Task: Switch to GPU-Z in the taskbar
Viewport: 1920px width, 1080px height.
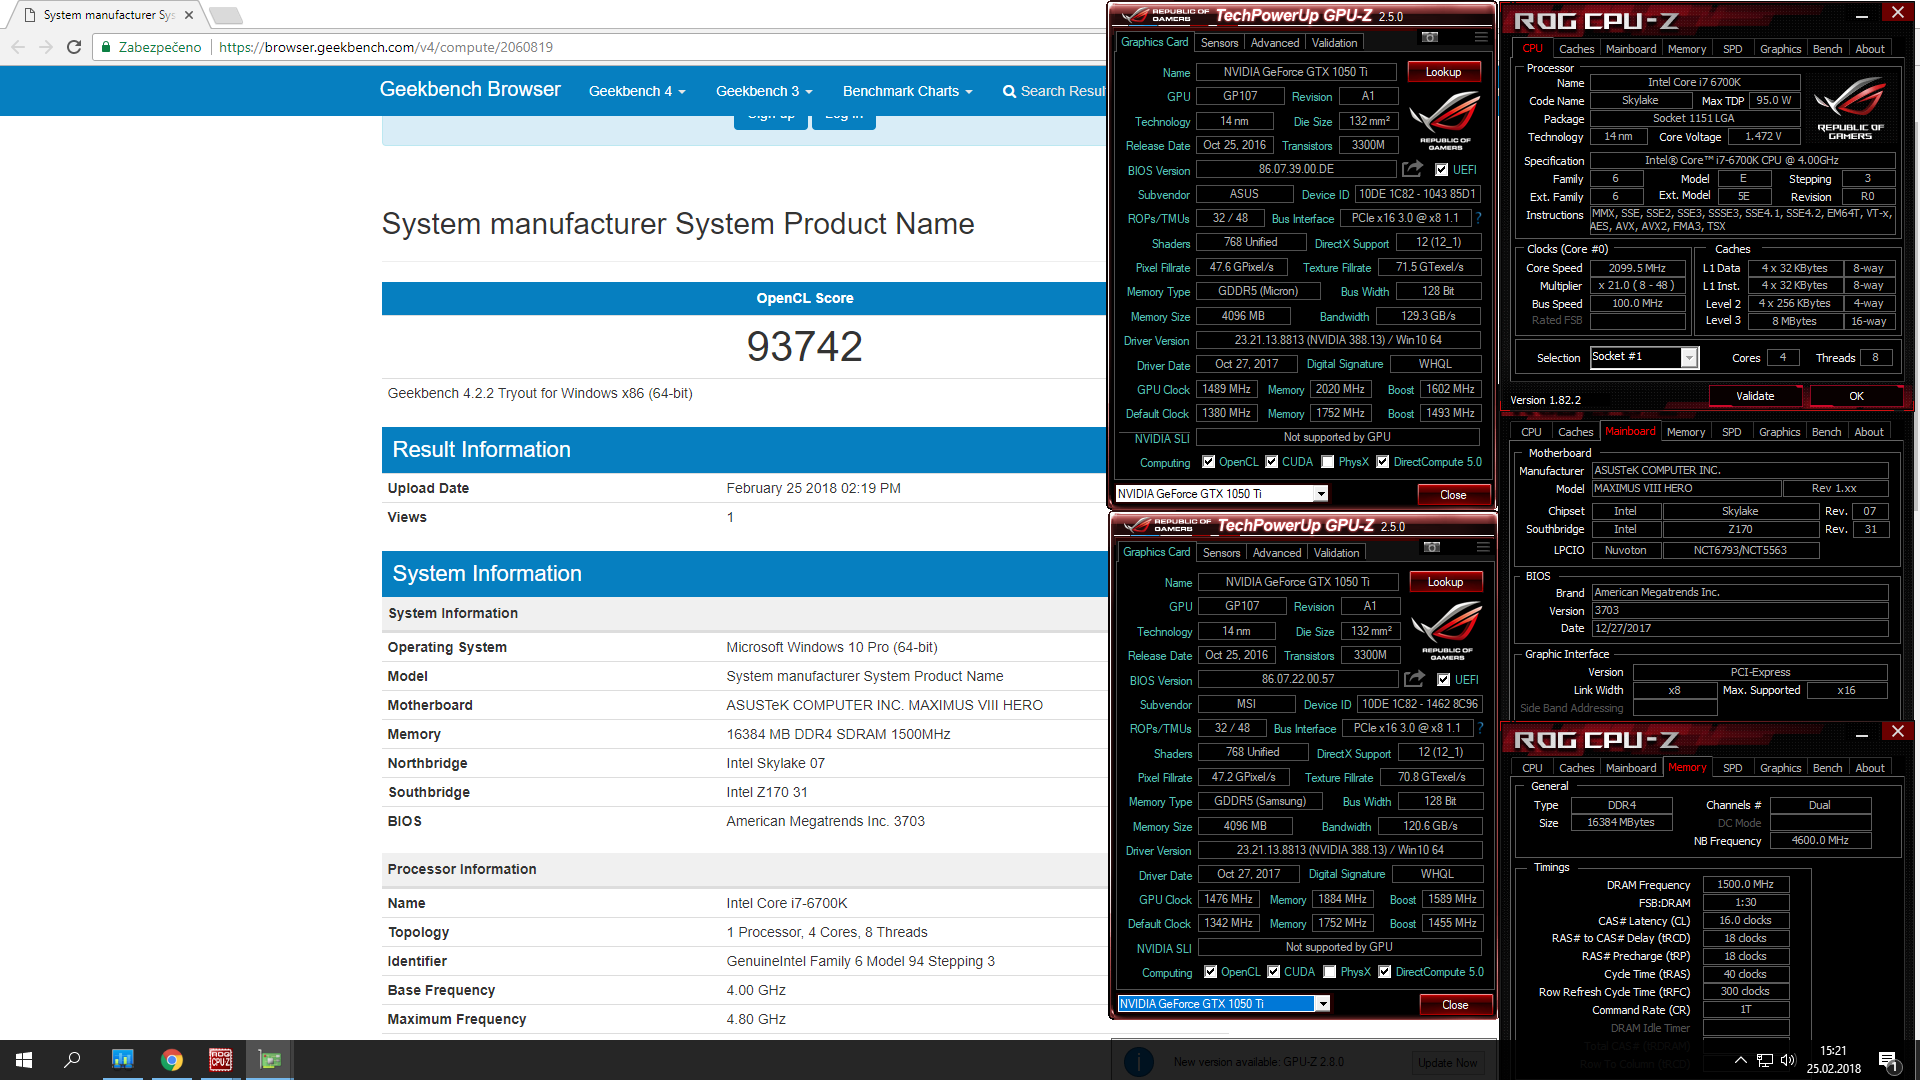Action: (x=270, y=1060)
